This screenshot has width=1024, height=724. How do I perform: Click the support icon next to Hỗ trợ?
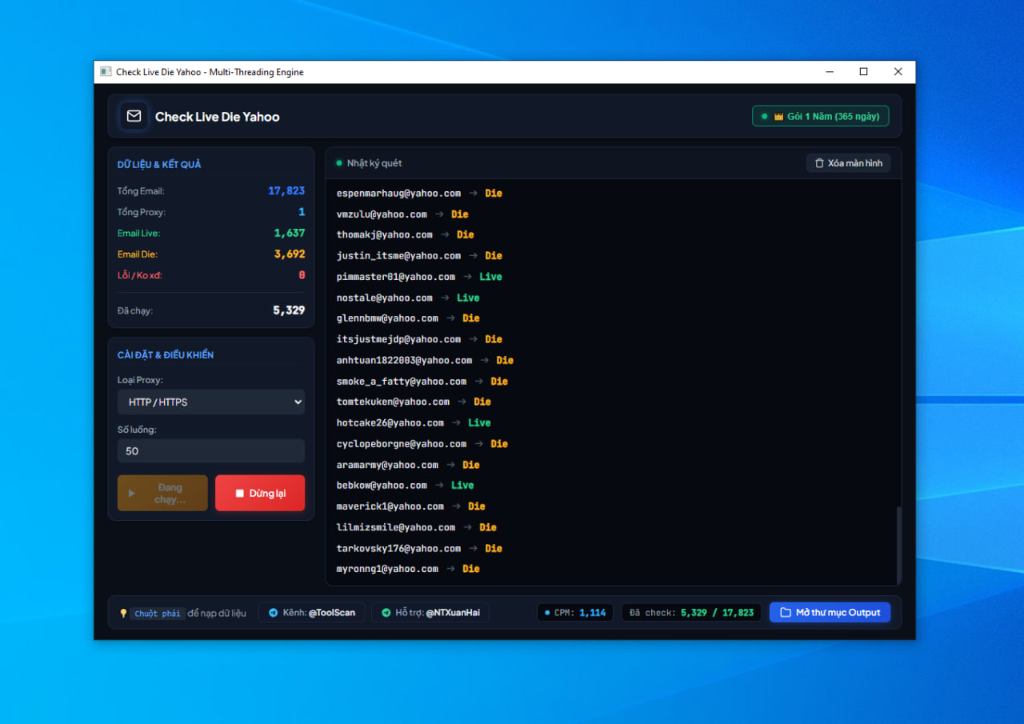[386, 612]
